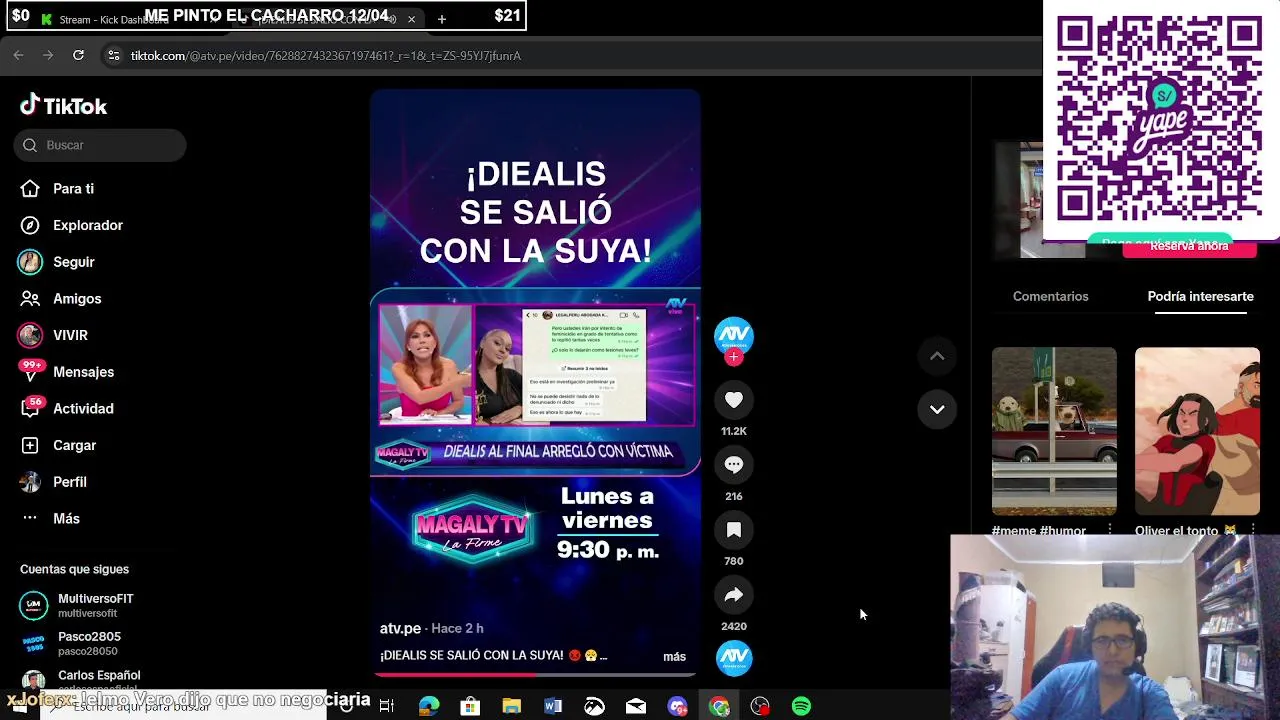The height and width of the screenshot is (720, 1280).
Task: Open the Explorador page
Action: coord(88,225)
